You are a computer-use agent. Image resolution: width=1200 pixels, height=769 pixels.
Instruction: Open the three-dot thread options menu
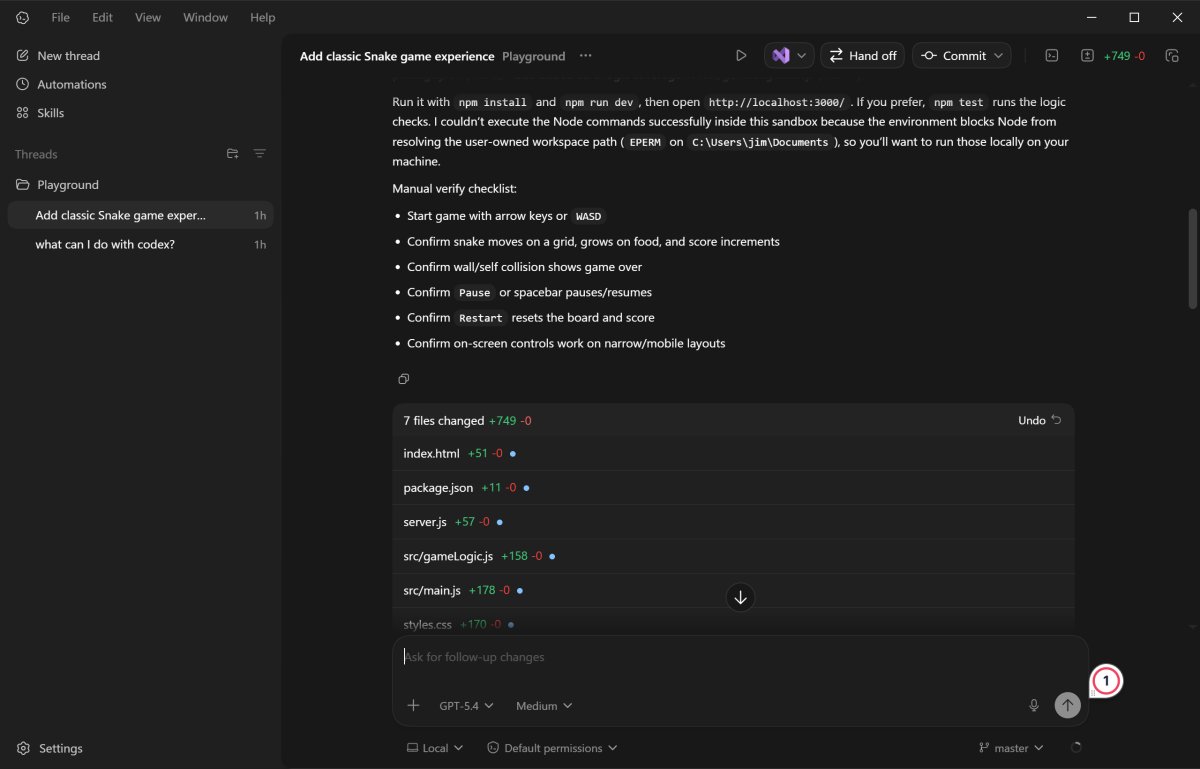585,56
